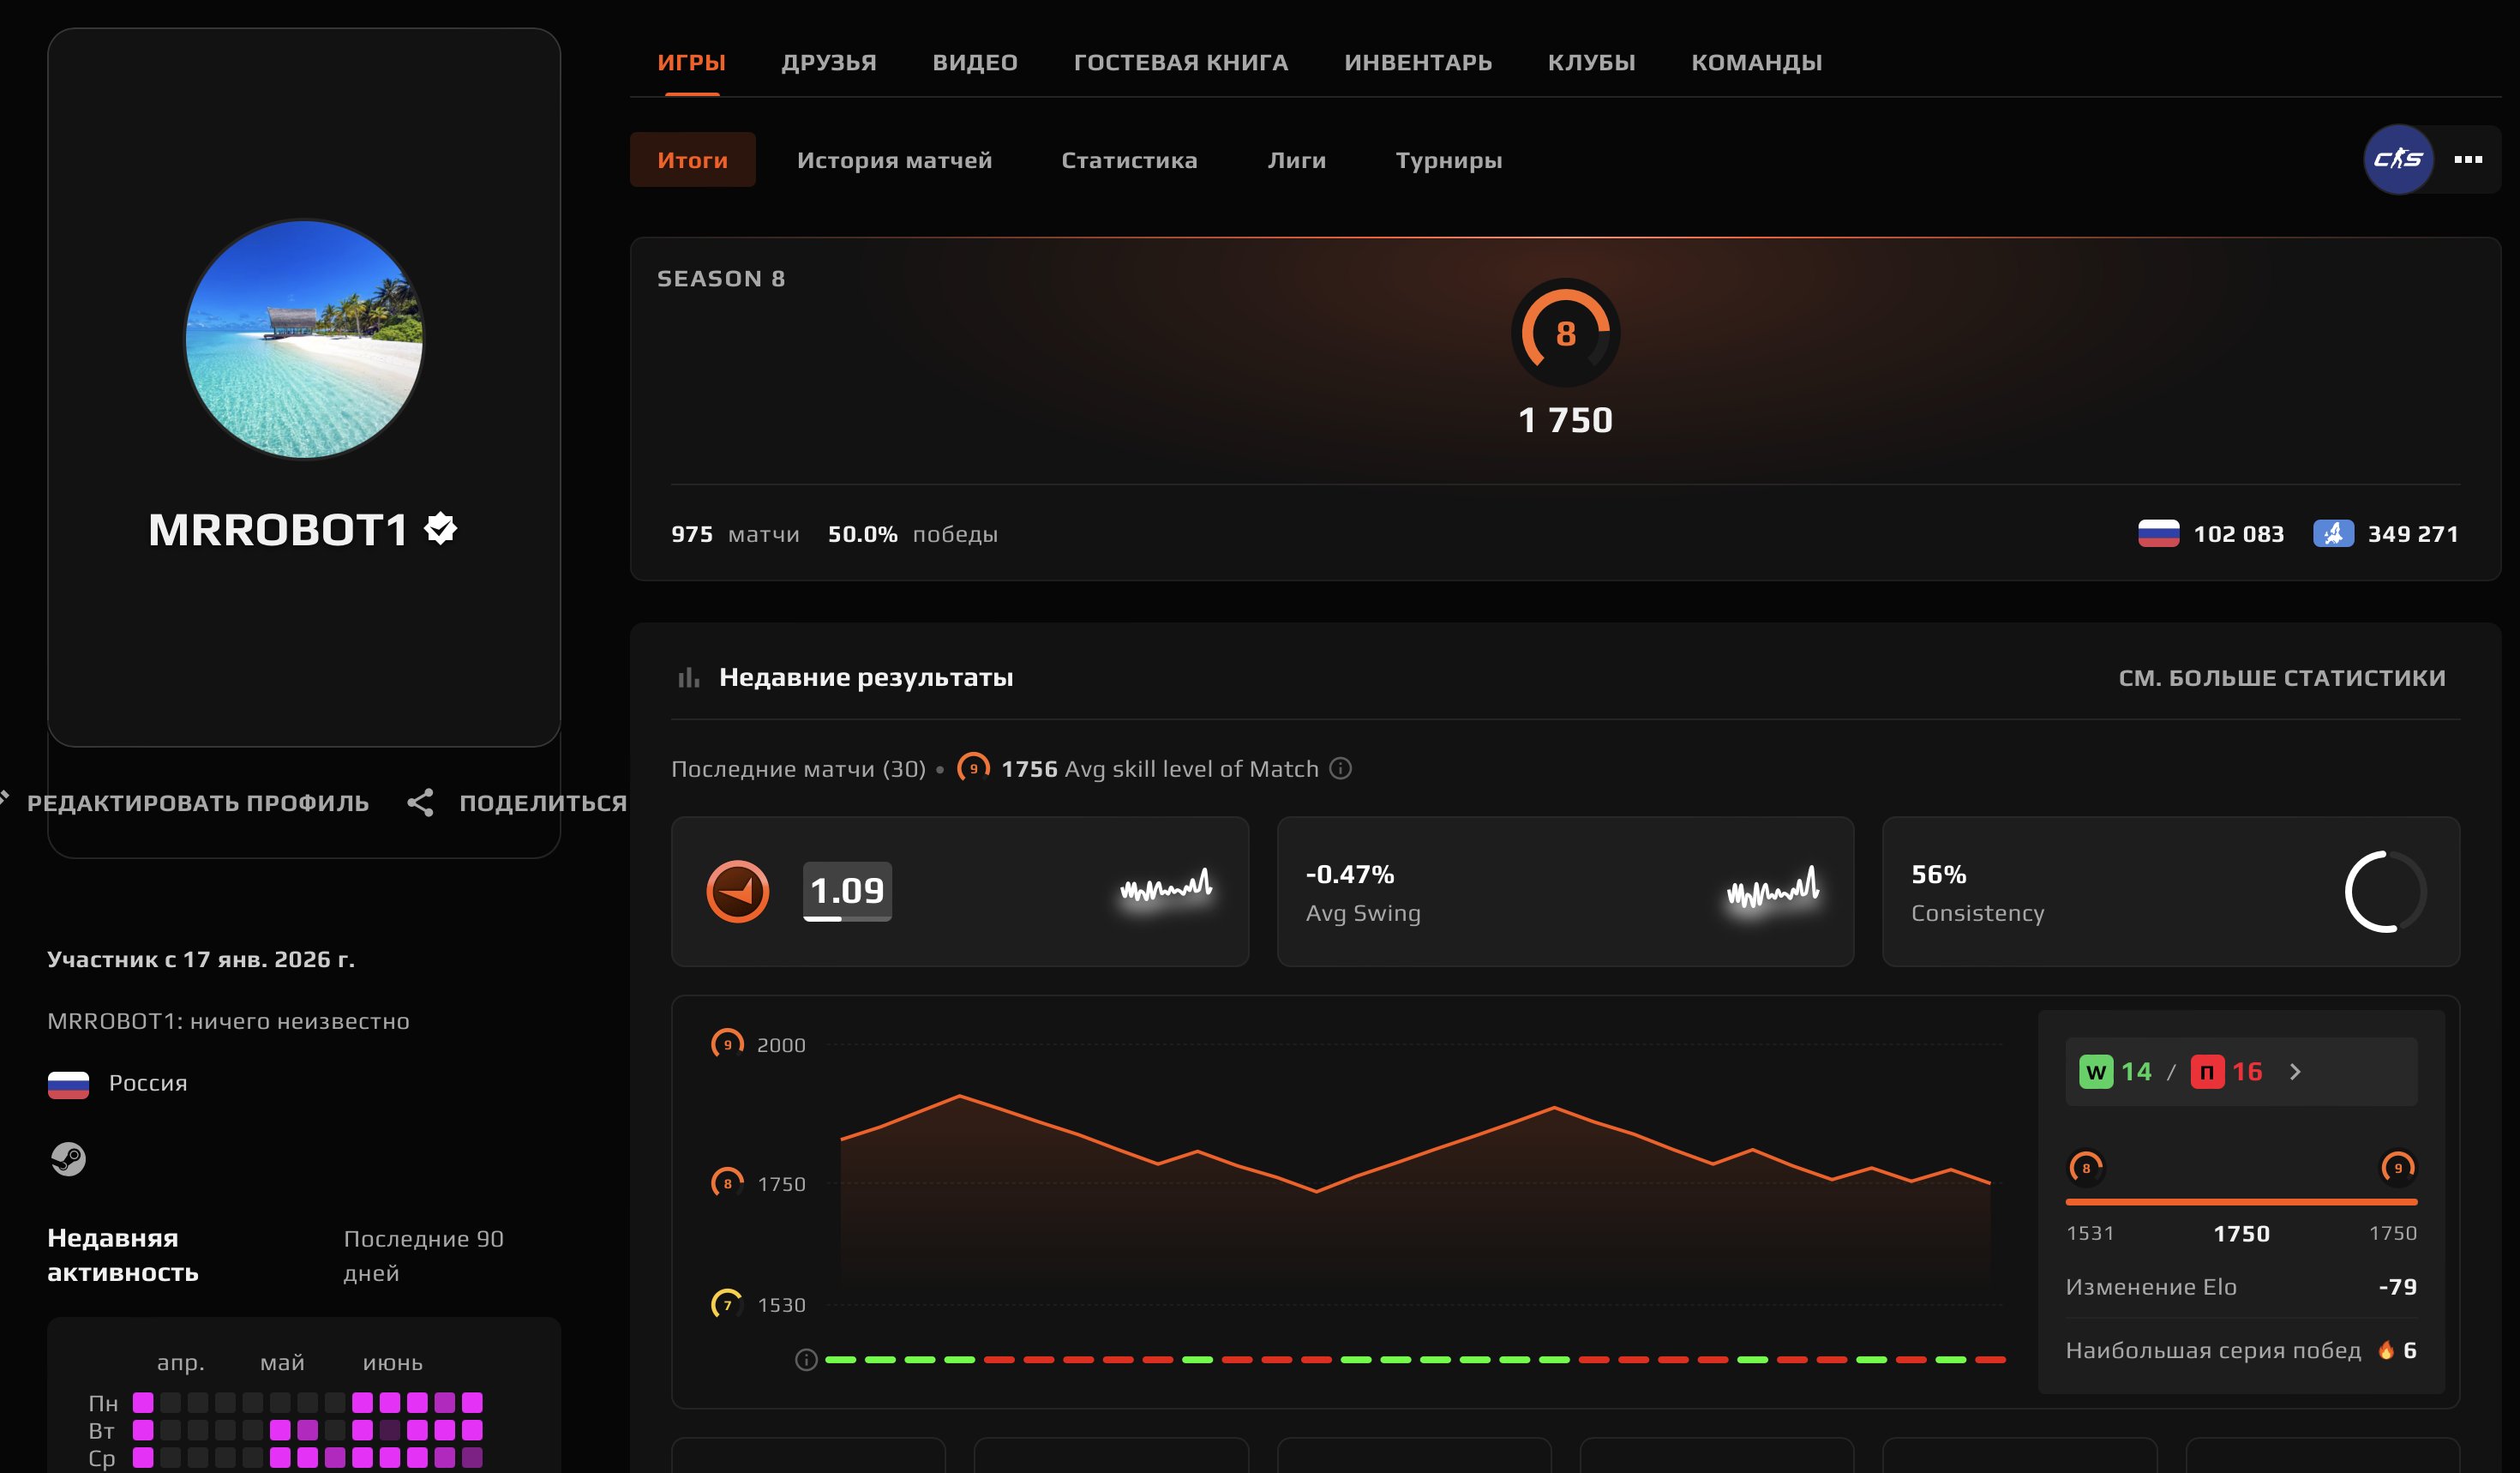The height and width of the screenshot is (1473, 2520).
Task: Click the level 7 badge at 1530
Action: click(727, 1304)
